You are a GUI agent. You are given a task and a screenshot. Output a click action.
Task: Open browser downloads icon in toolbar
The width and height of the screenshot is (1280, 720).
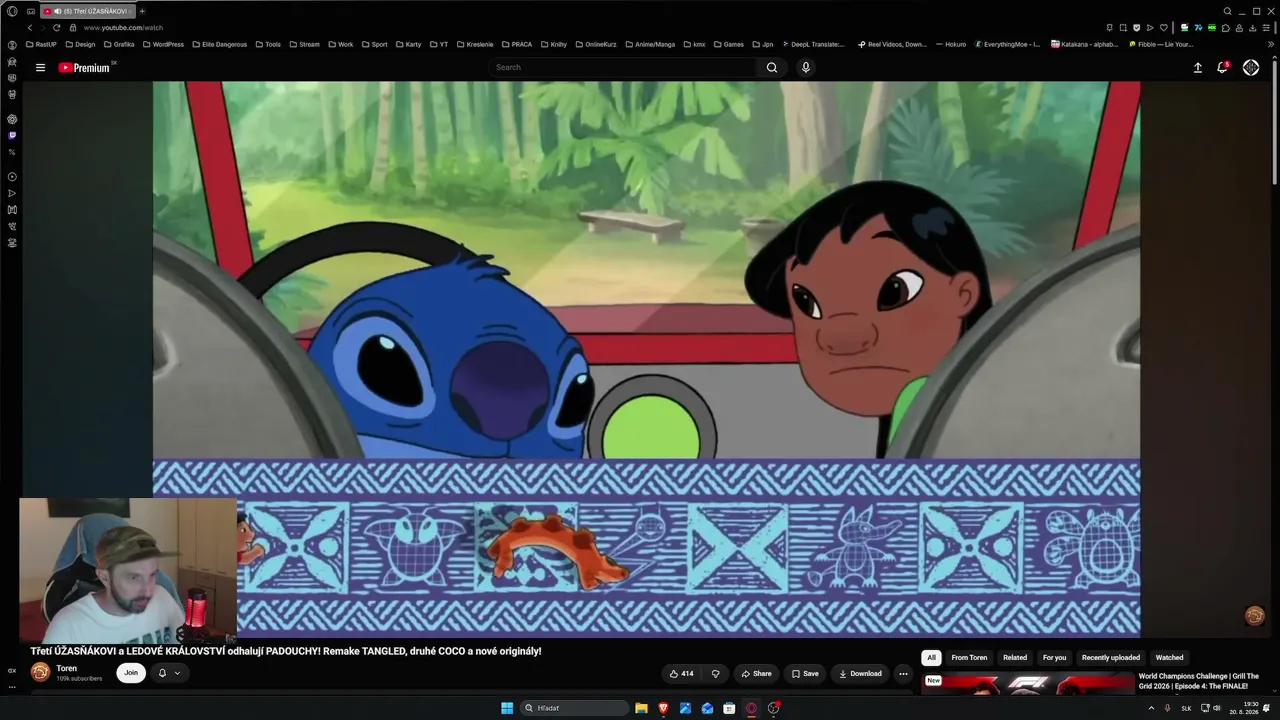click(x=1253, y=28)
